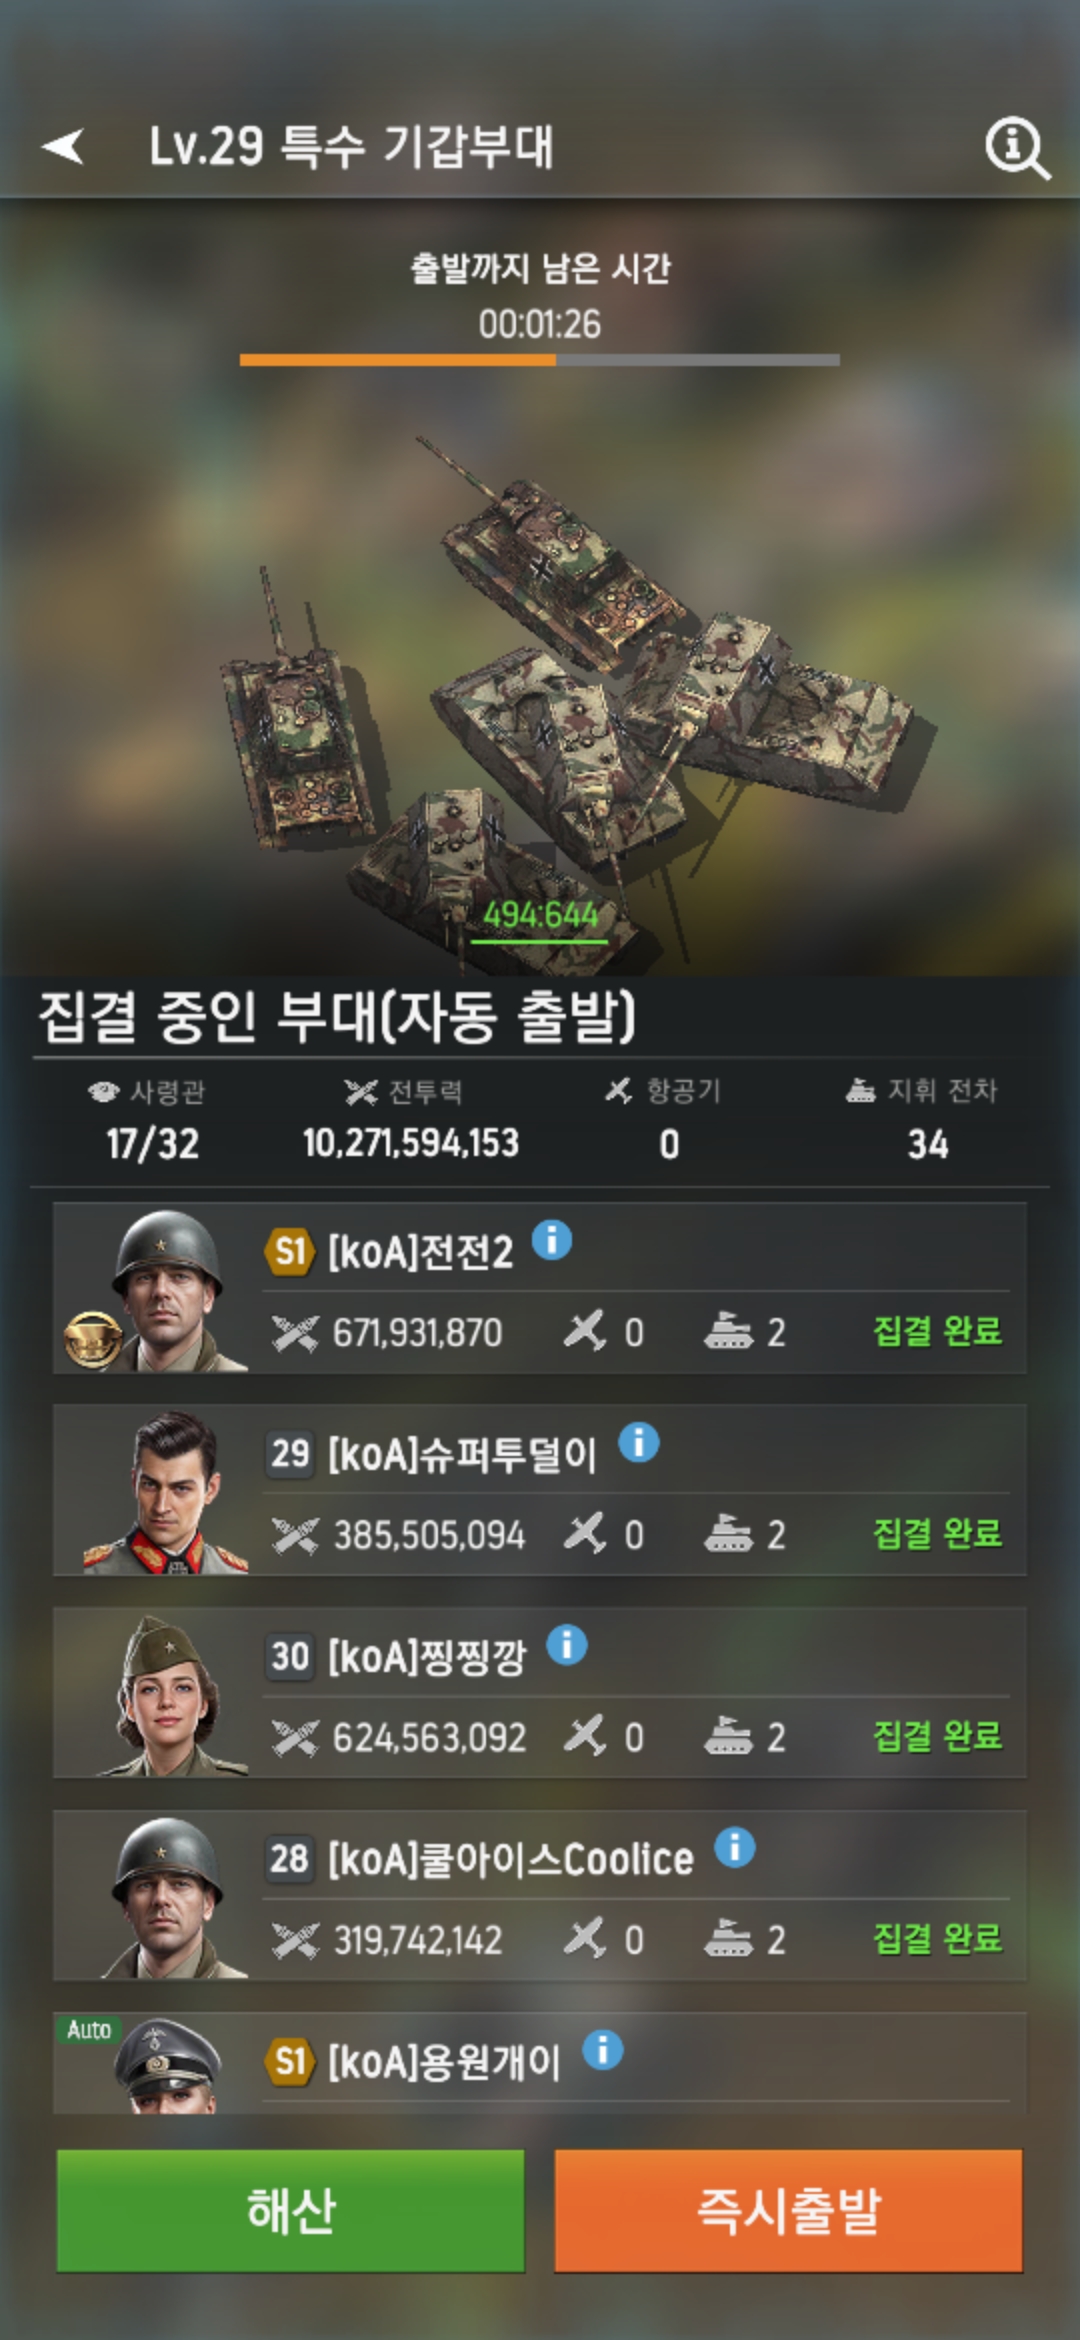Tap the 사령관 17/32 commander count
Screen dimensions: 1080x2340
(x=152, y=1122)
